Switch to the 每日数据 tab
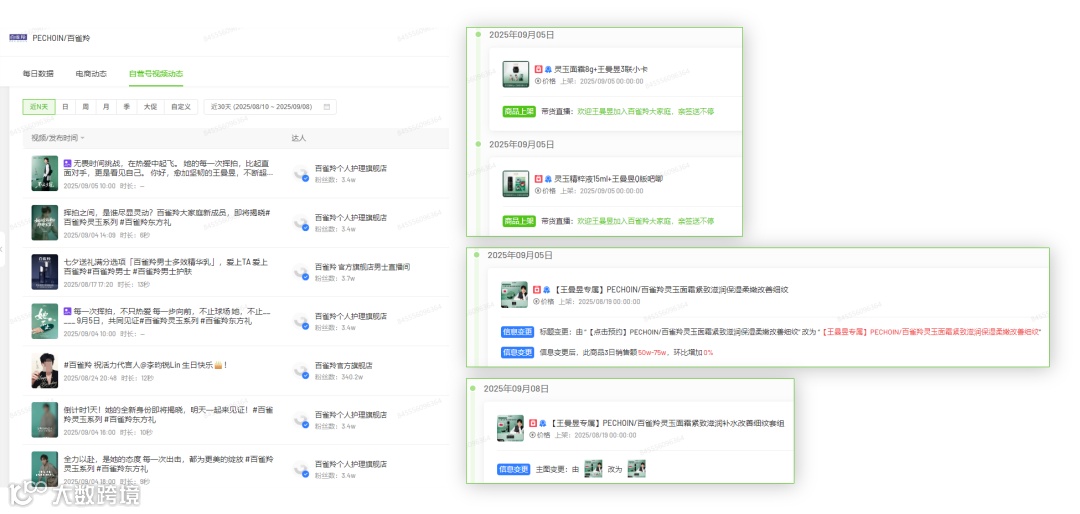 coord(38,73)
